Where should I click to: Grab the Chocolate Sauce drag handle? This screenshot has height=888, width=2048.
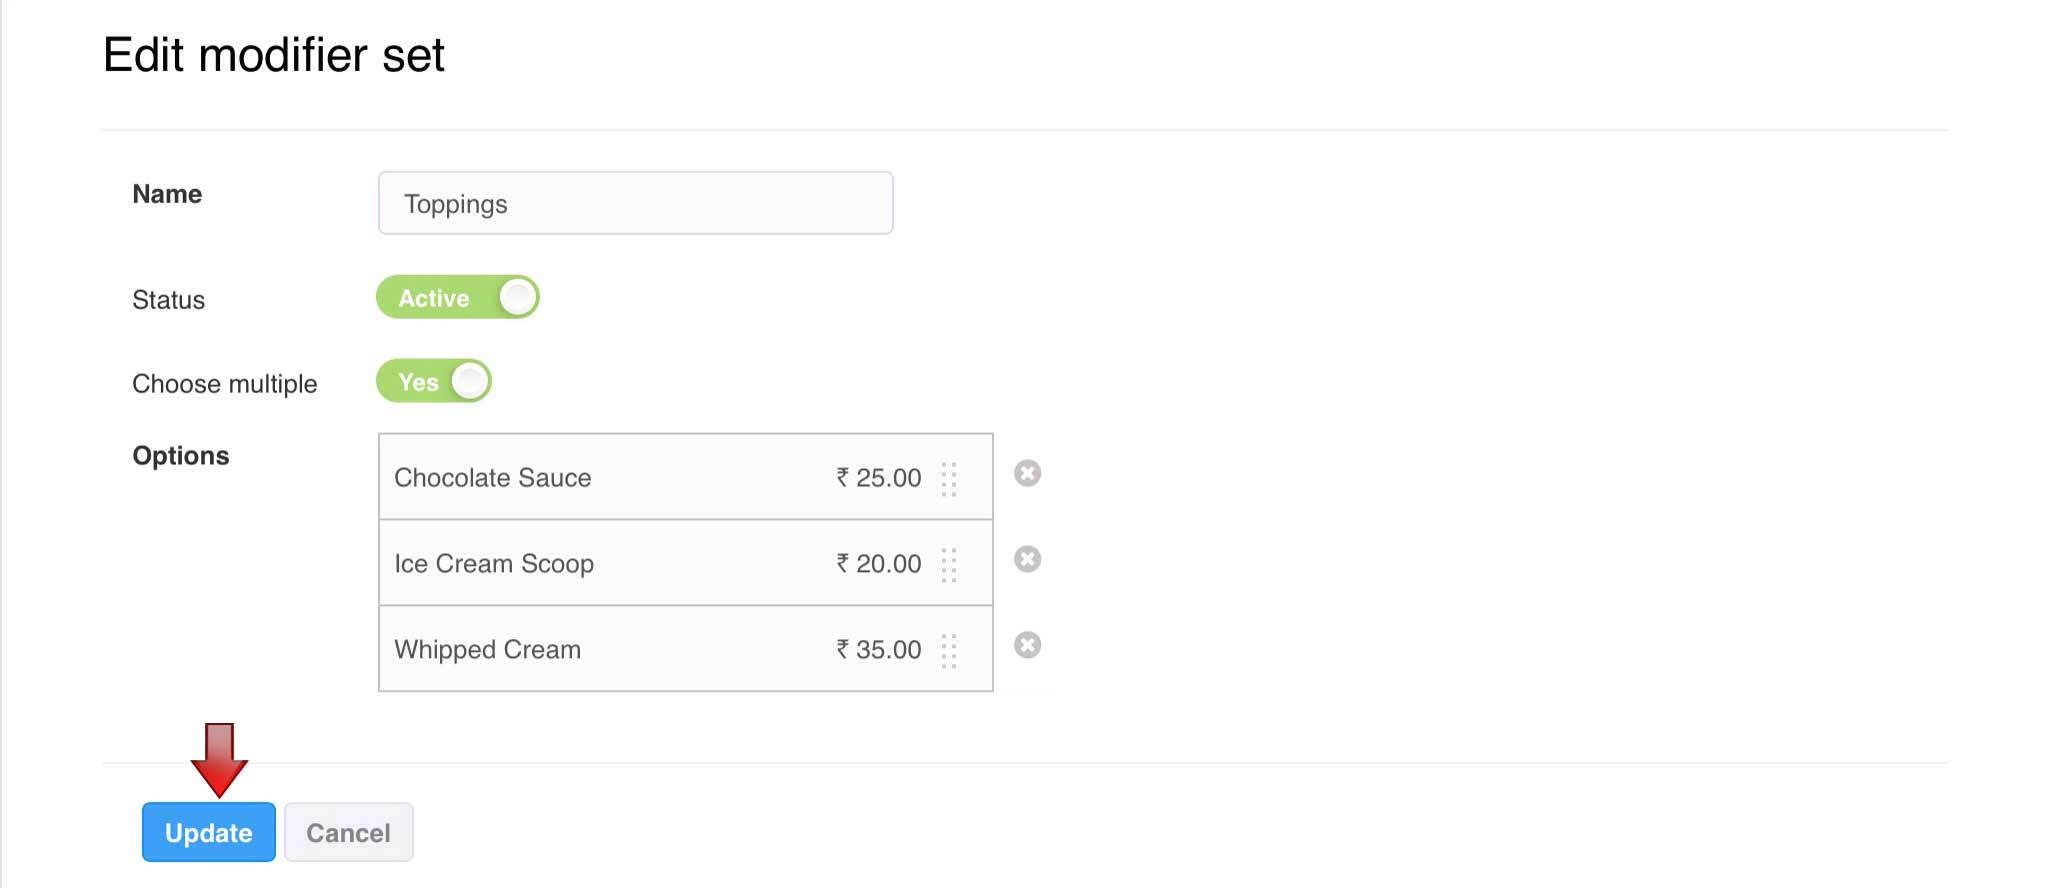coord(949,479)
